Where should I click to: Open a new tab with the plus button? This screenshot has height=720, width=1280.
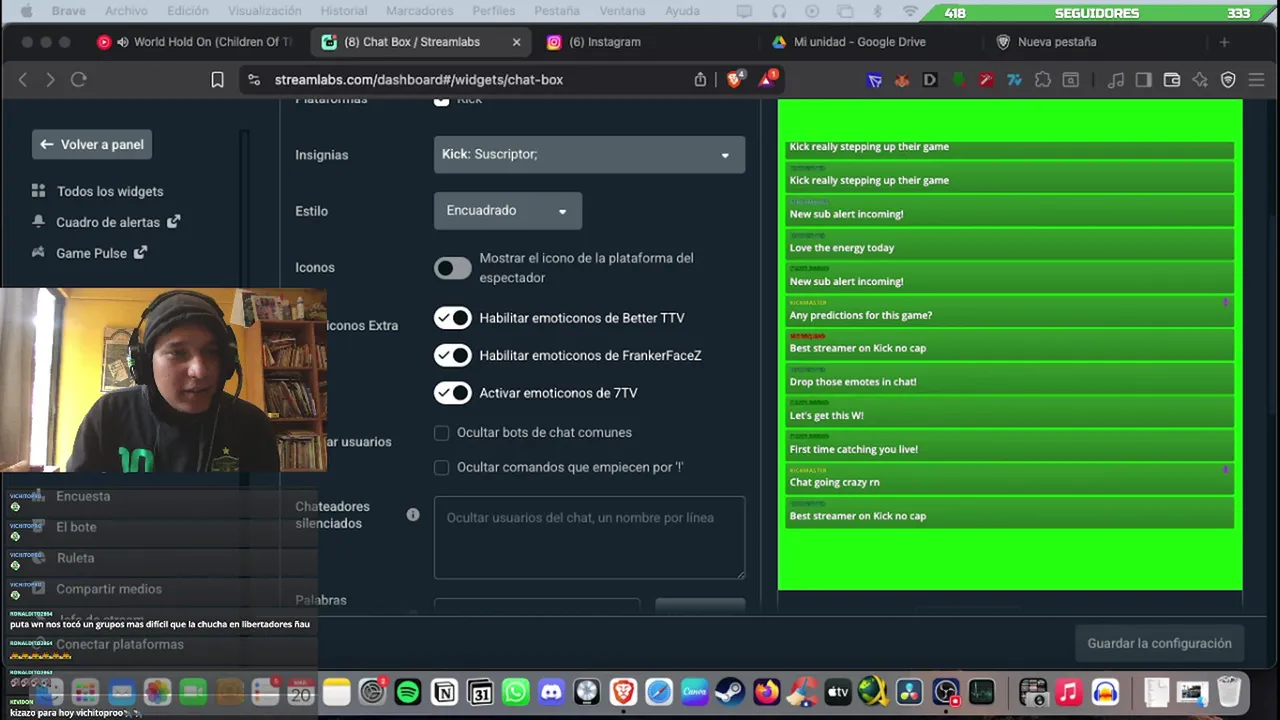1224,42
